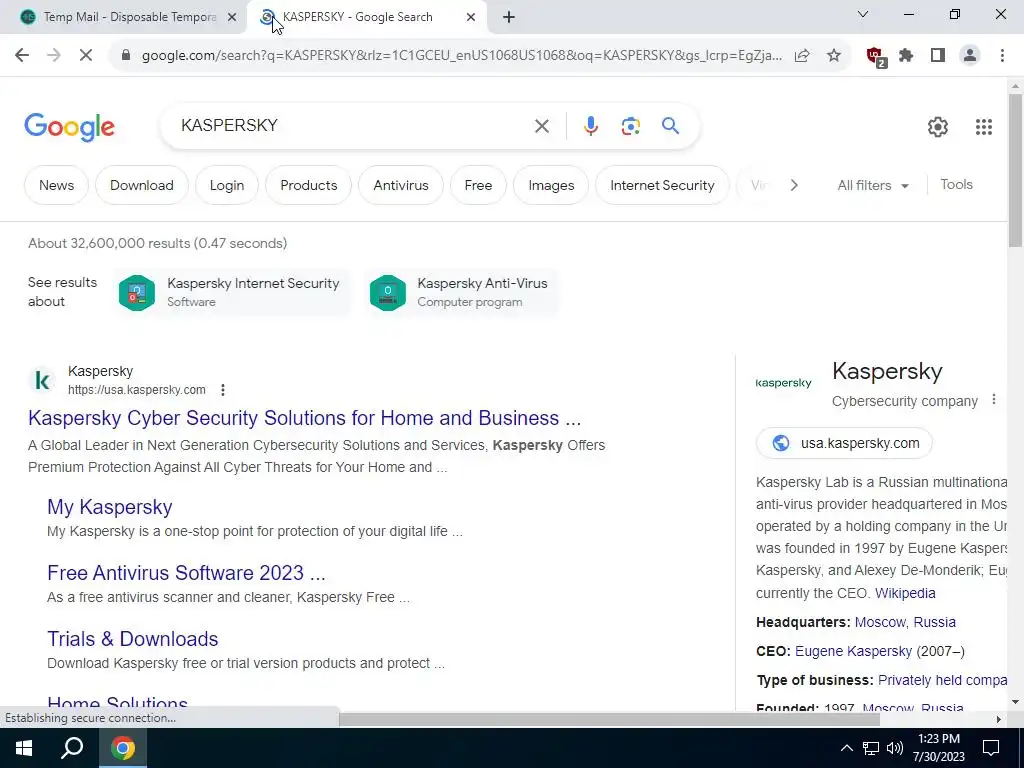This screenshot has width=1024, height=768.
Task: Open the Chrome profile avatar
Action: (x=970, y=56)
